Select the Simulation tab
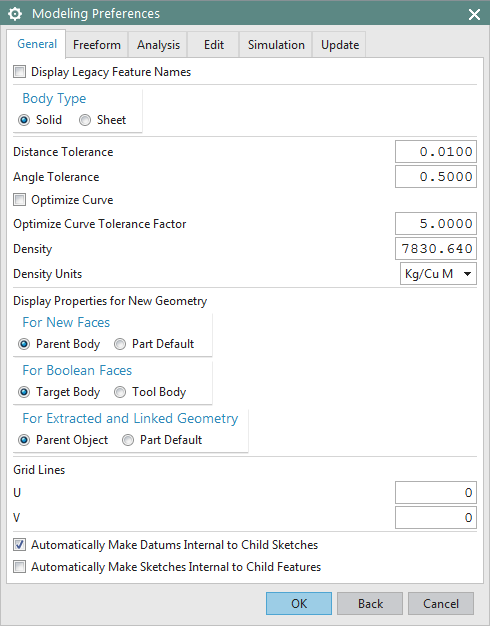This screenshot has width=490, height=626. [x=276, y=45]
